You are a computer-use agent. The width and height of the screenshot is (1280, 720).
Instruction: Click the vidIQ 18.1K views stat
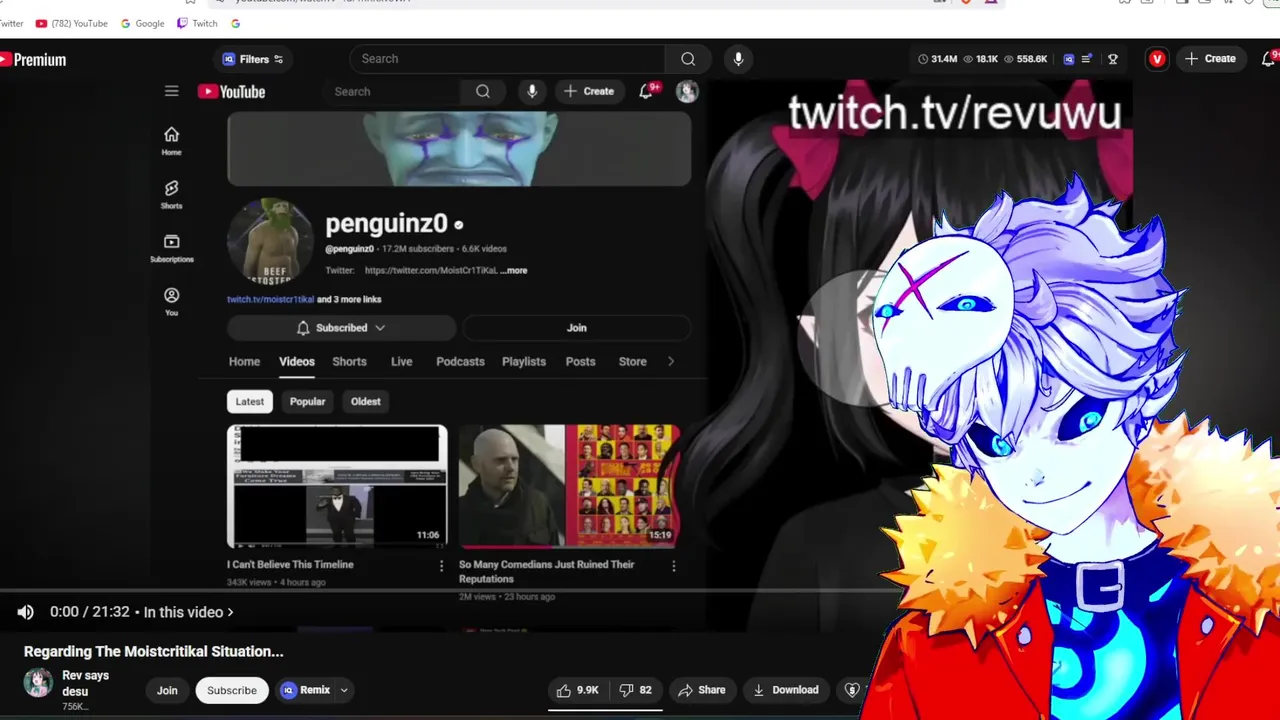(x=980, y=59)
